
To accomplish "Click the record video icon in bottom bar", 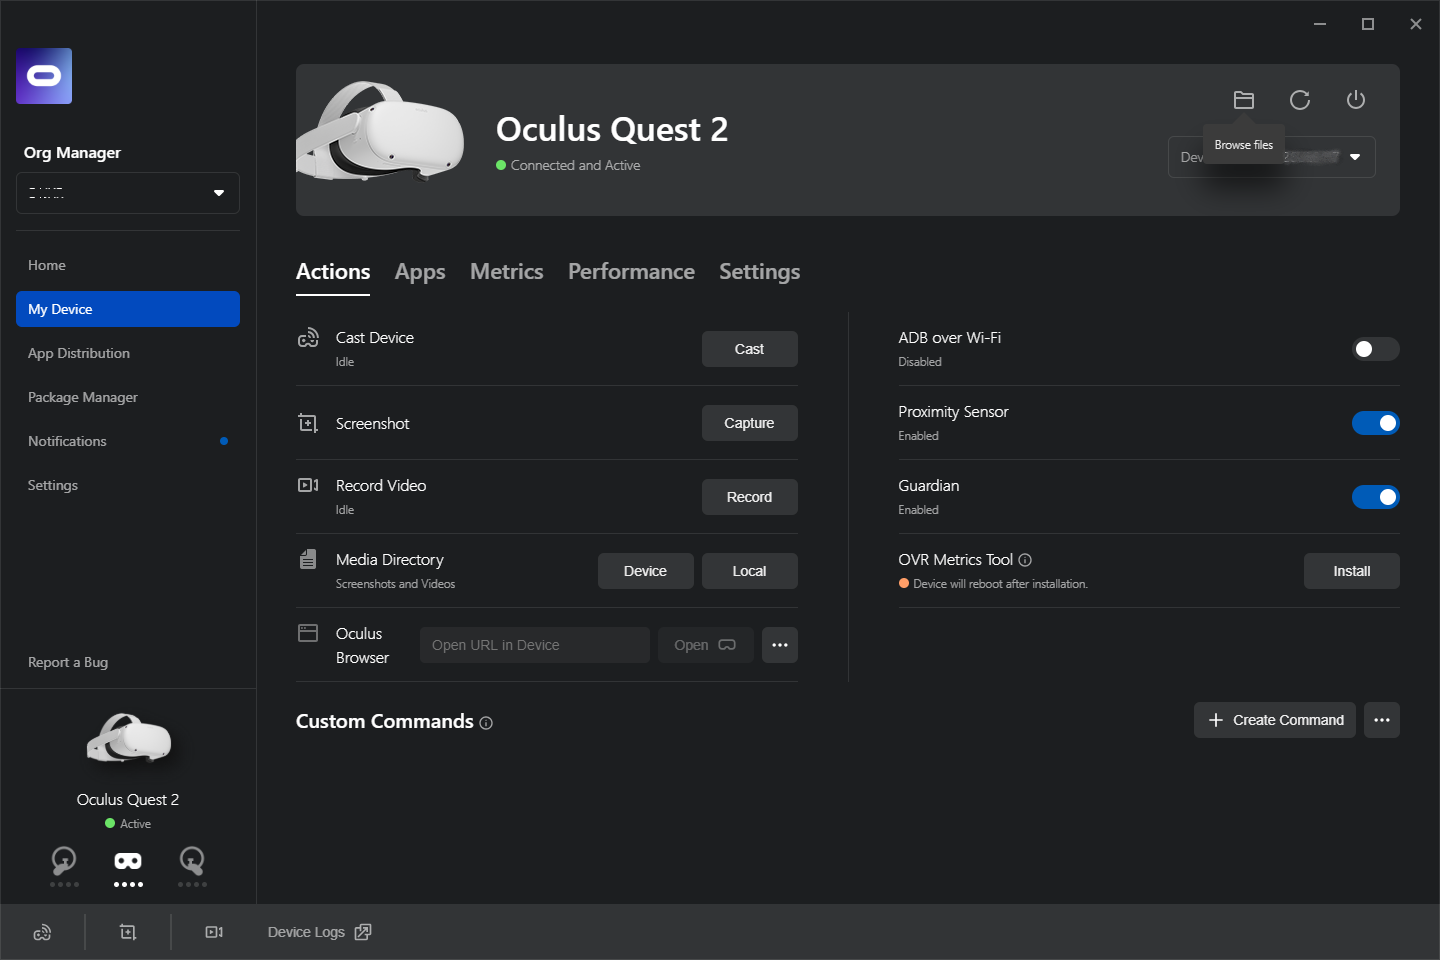I will tap(214, 932).
